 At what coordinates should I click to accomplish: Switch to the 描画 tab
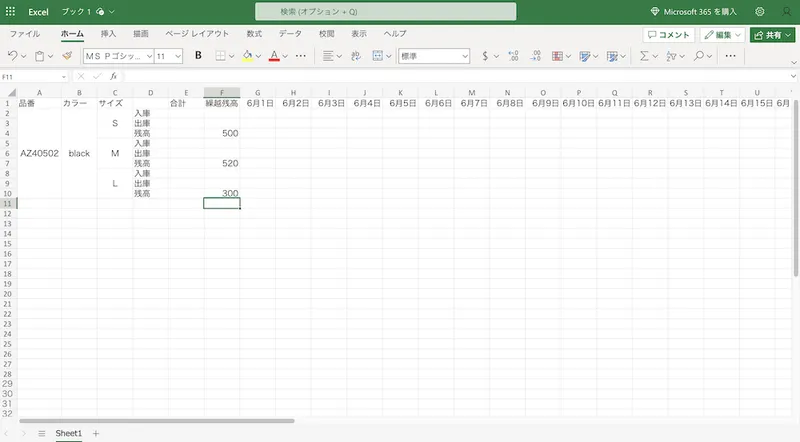click(x=141, y=34)
